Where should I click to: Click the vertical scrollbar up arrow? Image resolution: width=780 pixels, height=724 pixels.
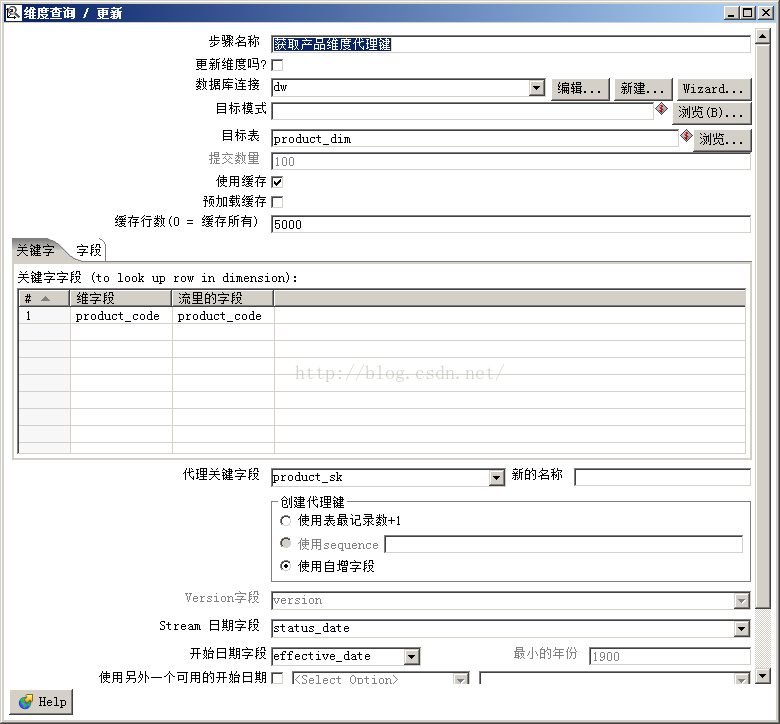point(763,36)
